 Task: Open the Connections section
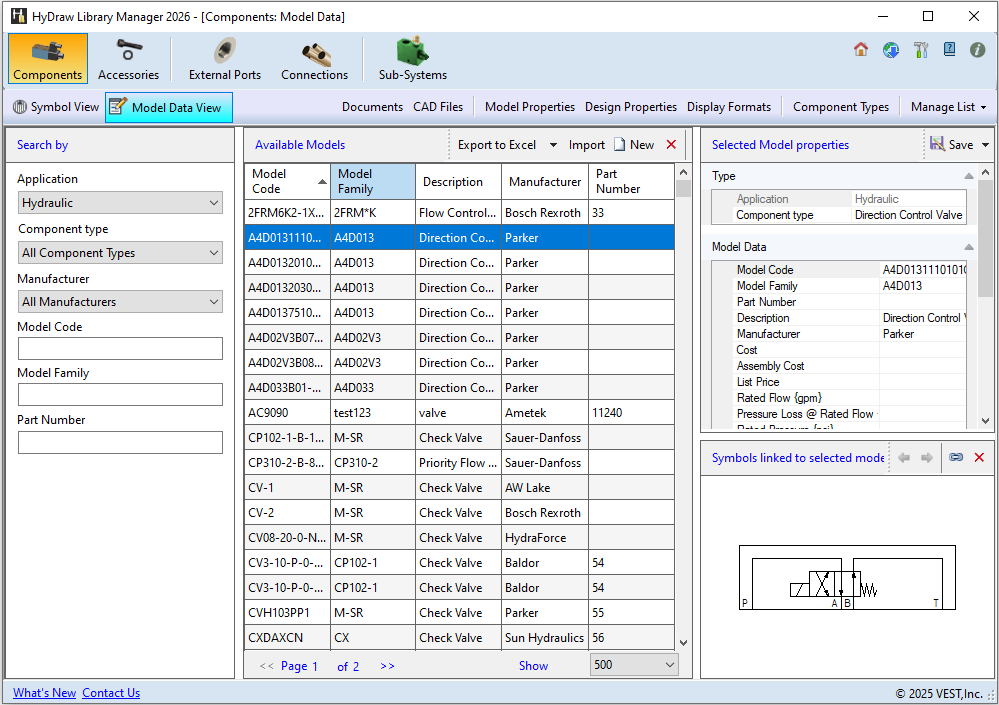click(314, 59)
